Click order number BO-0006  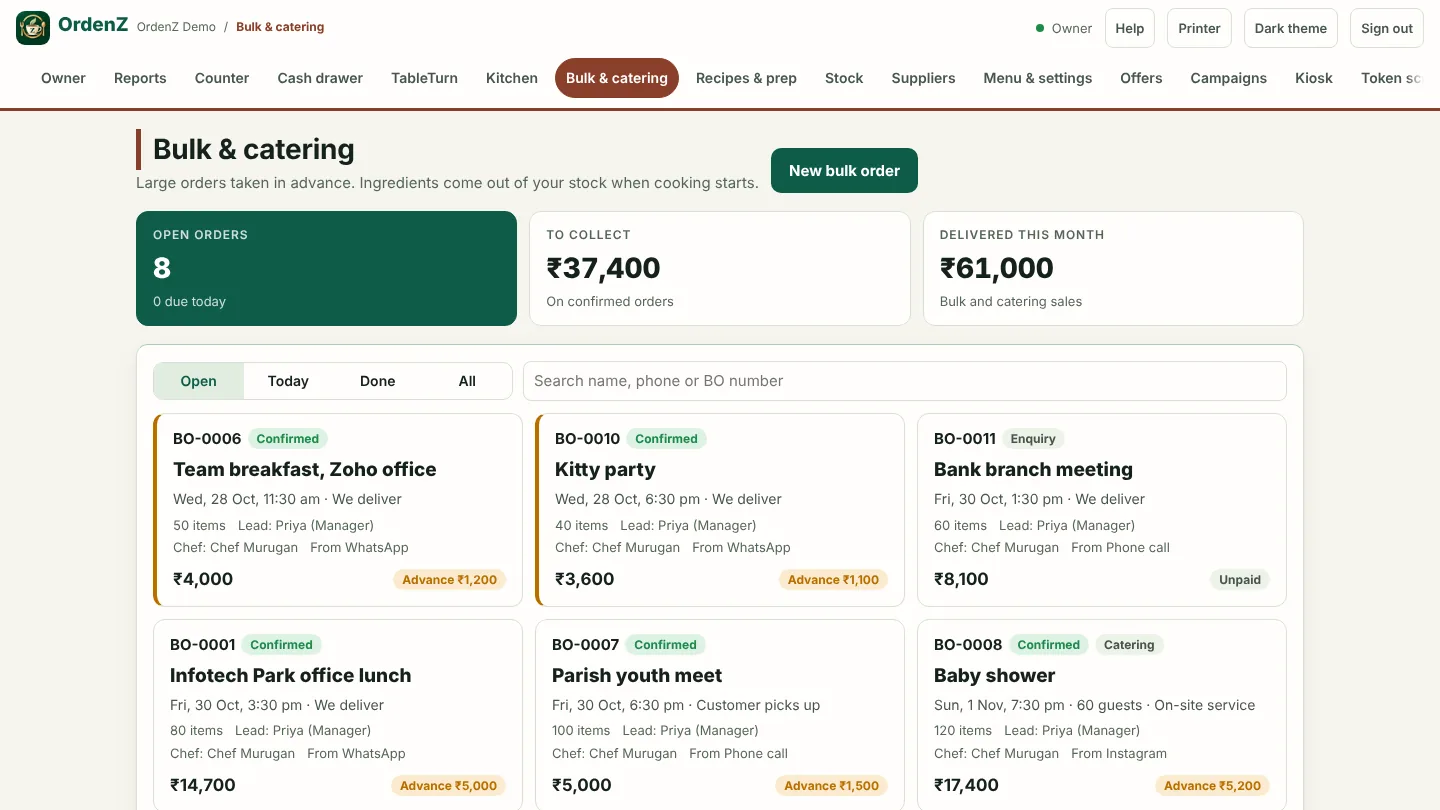(x=207, y=439)
